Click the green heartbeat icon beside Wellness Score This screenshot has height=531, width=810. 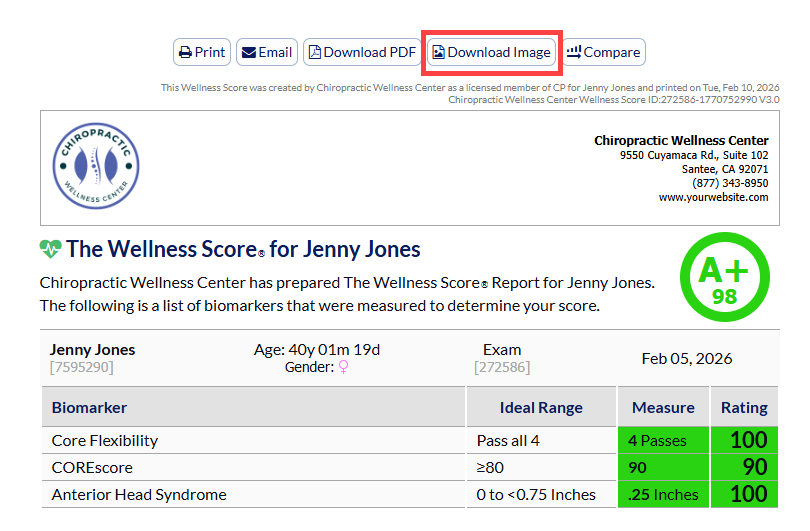51,249
